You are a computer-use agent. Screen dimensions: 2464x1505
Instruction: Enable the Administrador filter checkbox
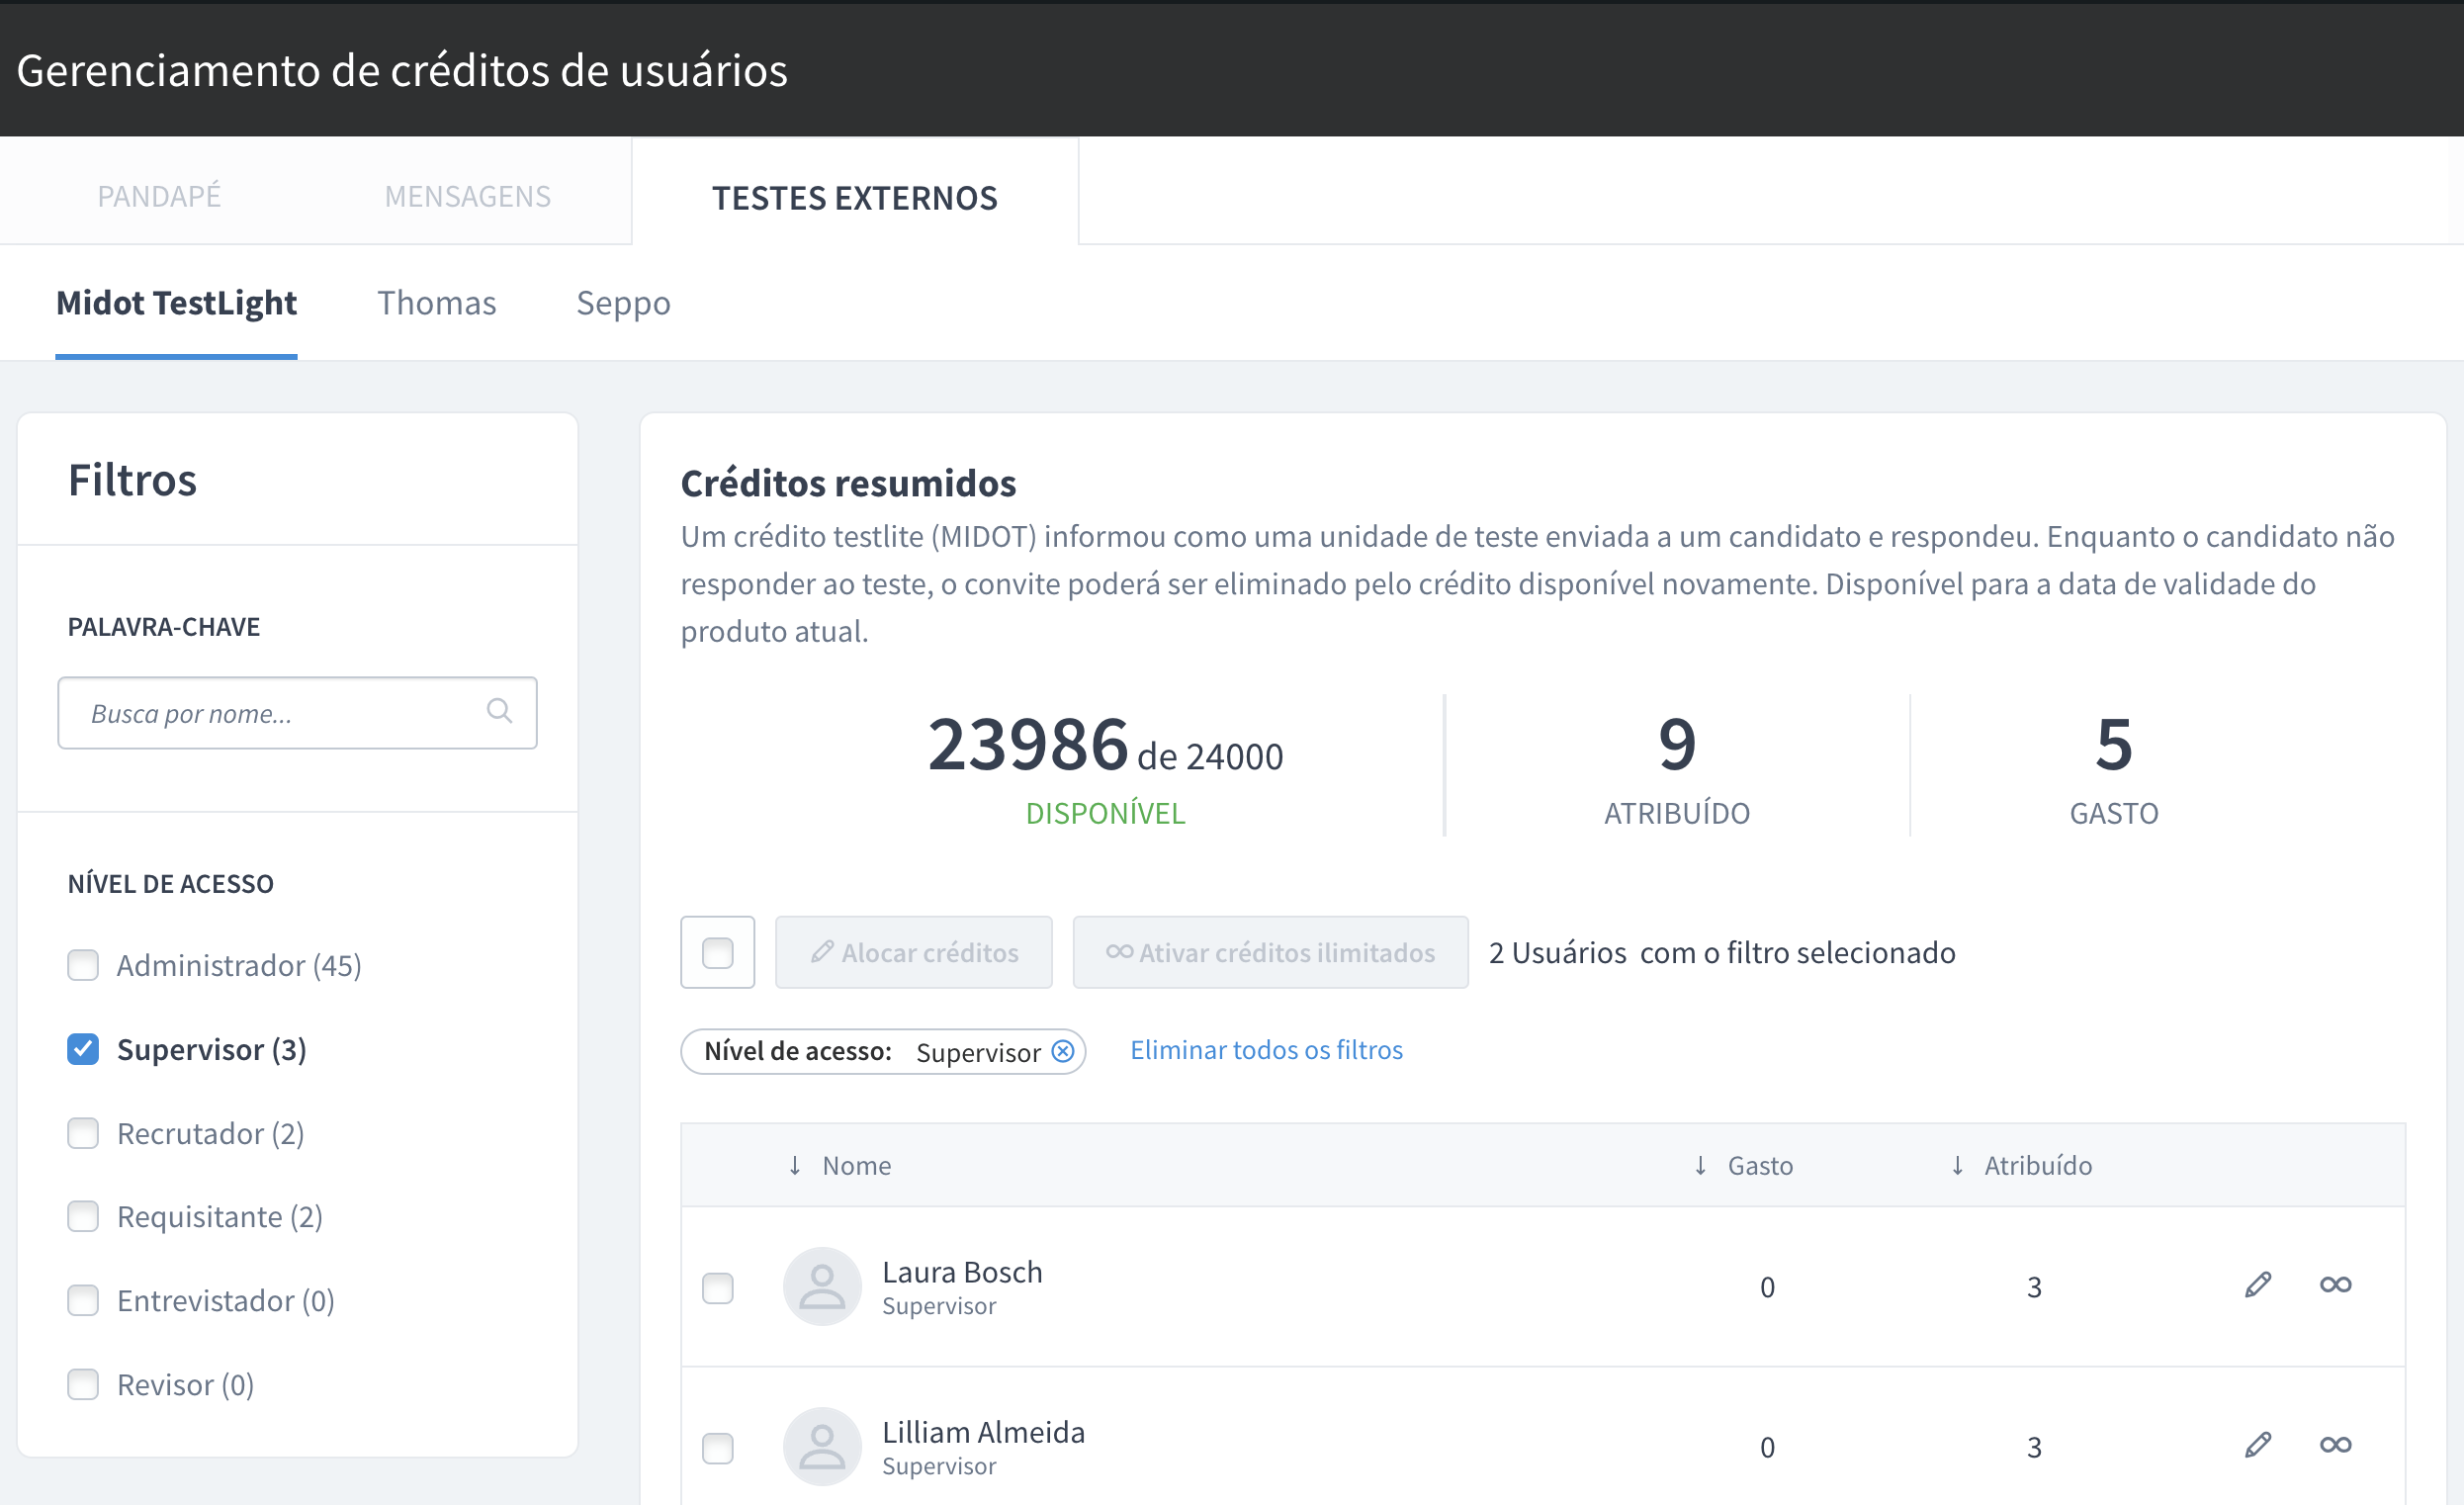click(x=83, y=965)
